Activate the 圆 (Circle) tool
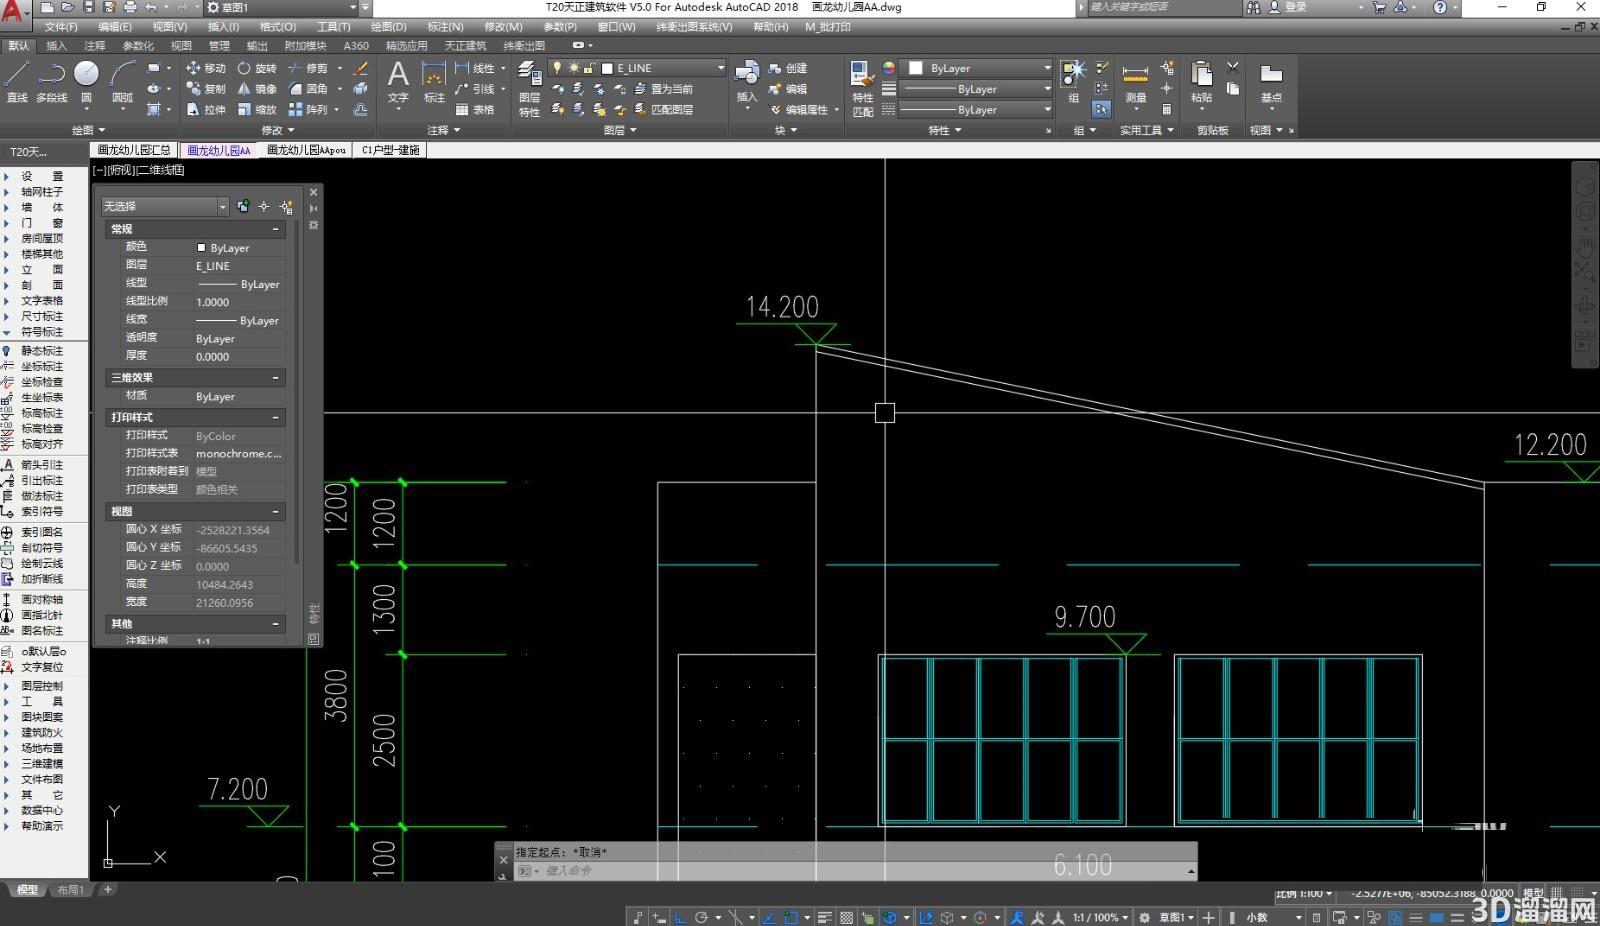The width and height of the screenshot is (1600, 926). pos(87,81)
